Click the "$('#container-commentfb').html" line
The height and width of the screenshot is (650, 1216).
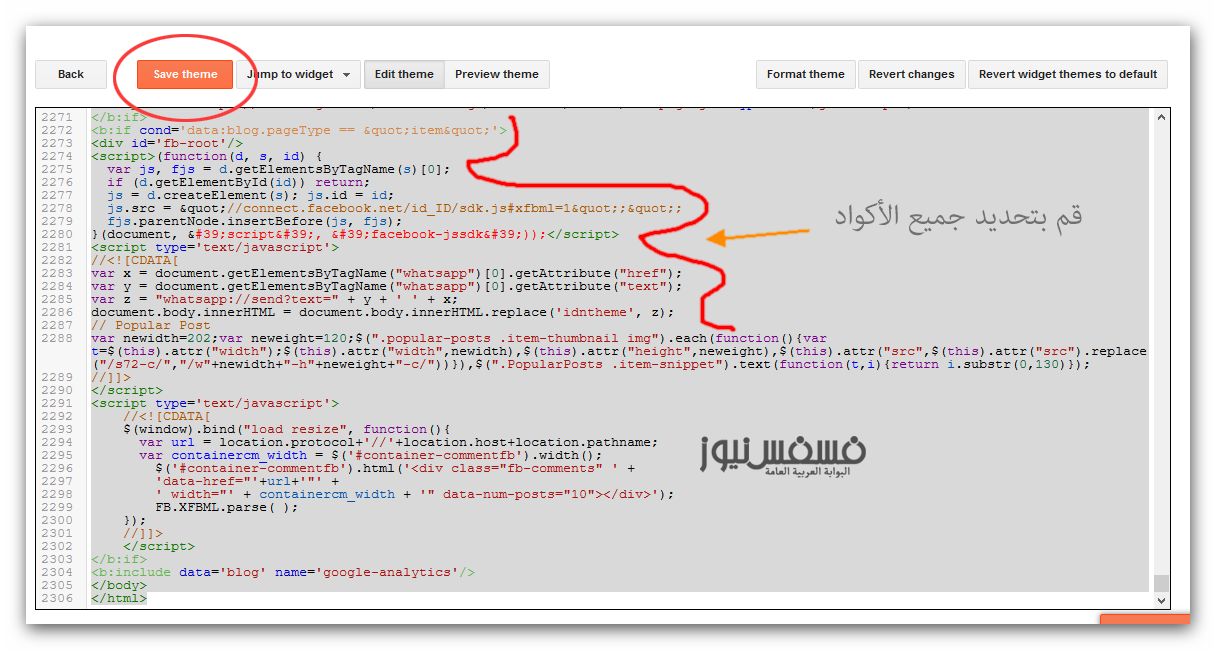(x=395, y=468)
